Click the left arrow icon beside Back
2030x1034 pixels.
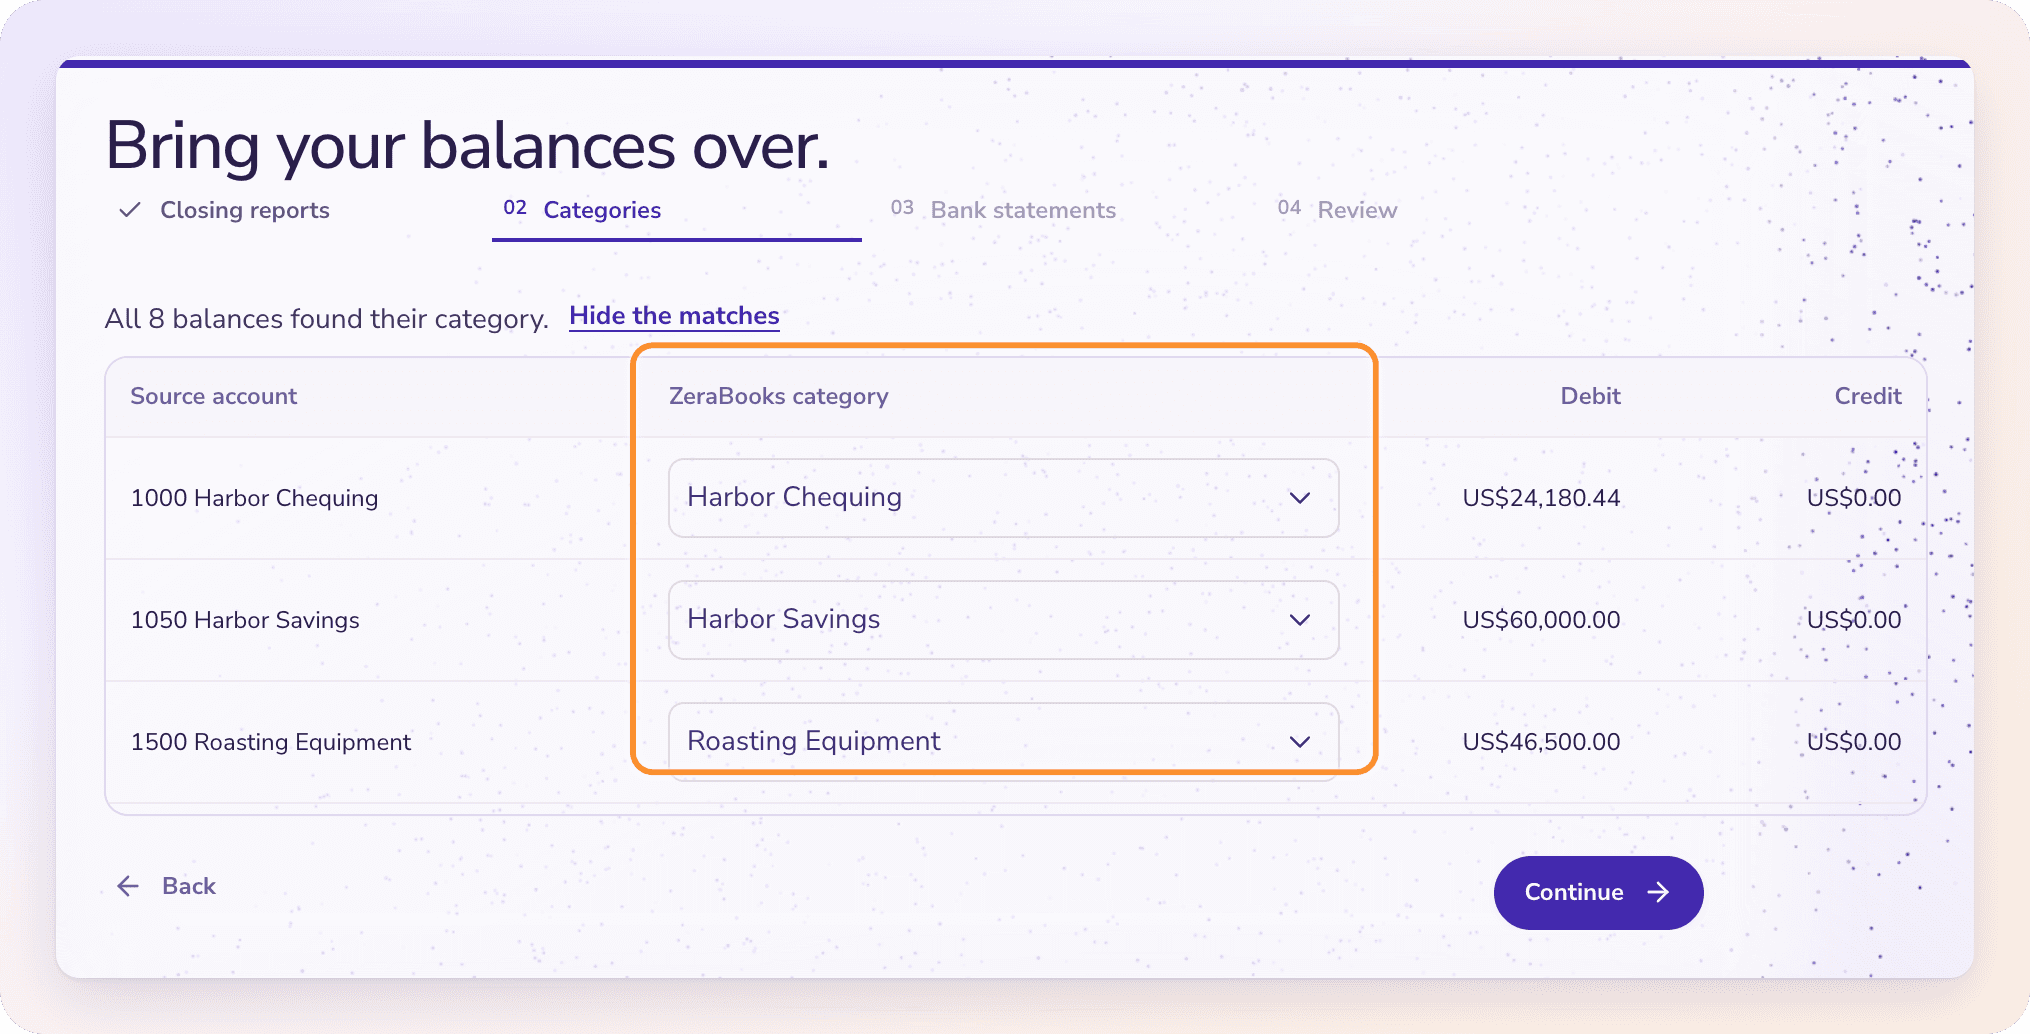click(x=128, y=886)
